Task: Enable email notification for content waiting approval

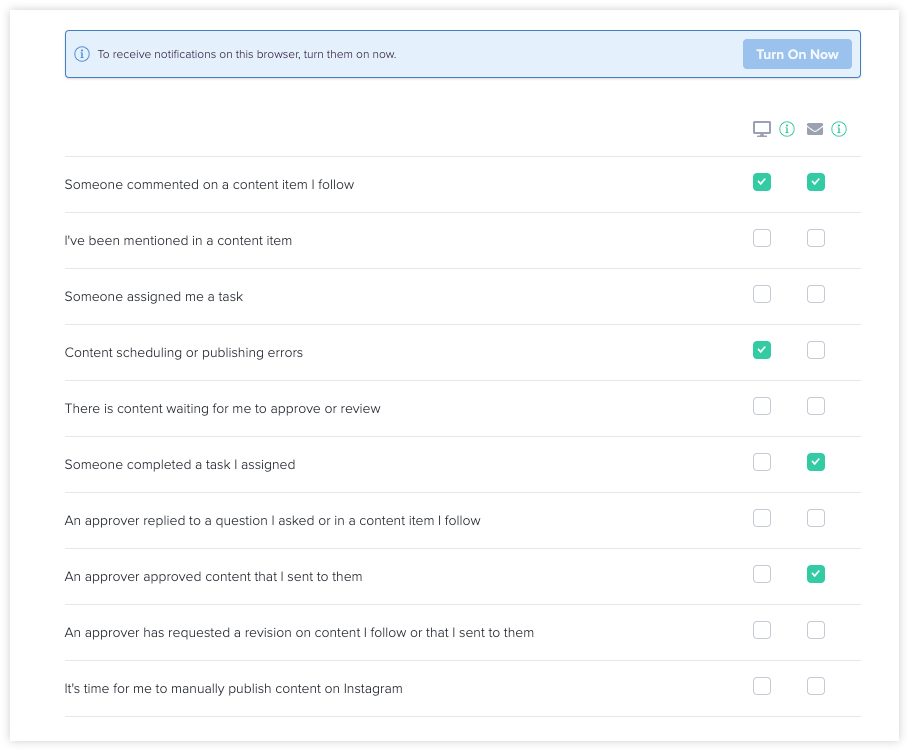Action: pos(816,406)
